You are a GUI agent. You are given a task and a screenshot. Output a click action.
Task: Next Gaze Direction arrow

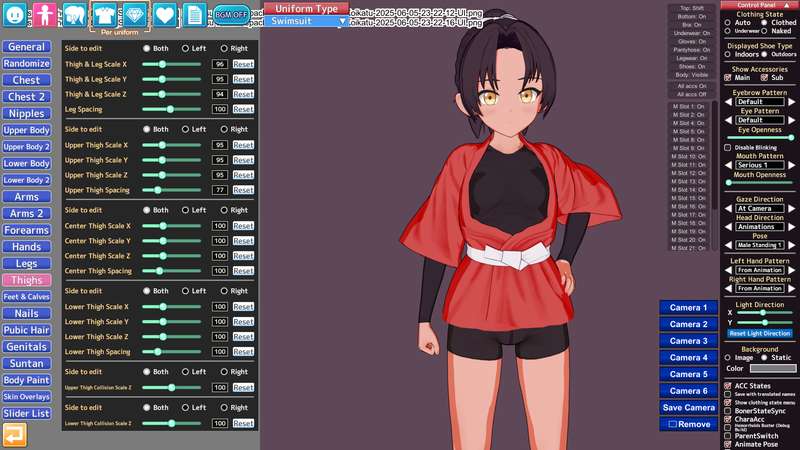(791, 208)
